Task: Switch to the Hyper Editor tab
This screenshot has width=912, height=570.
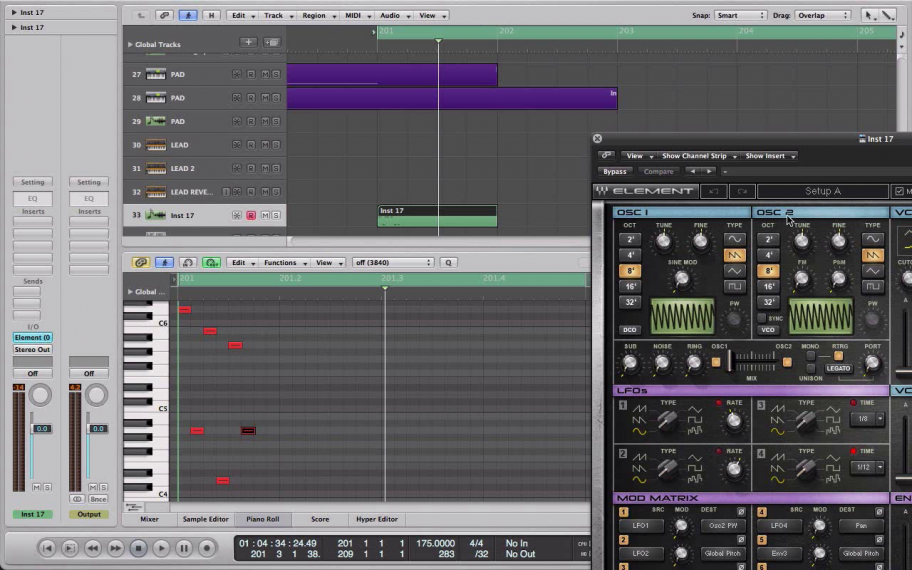Action: click(x=377, y=519)
